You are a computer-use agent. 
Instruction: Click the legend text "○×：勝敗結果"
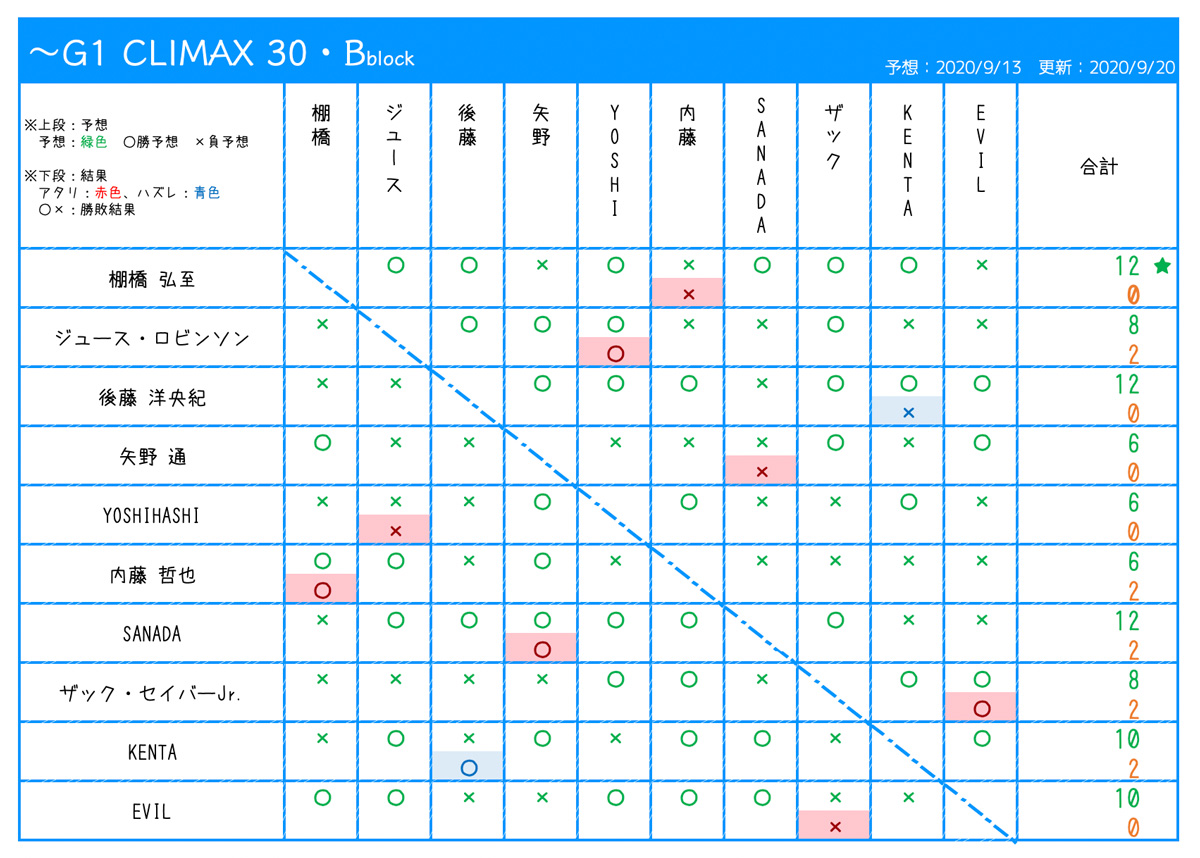[x=87, y=210]
